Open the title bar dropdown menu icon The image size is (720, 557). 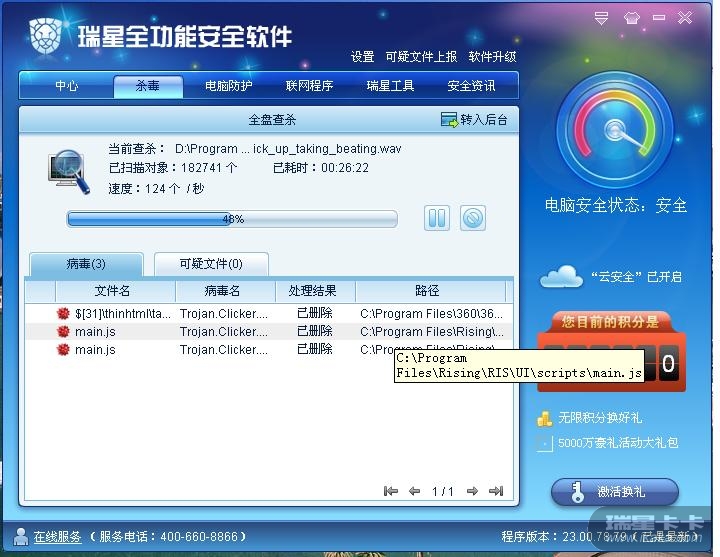point(601,18)
